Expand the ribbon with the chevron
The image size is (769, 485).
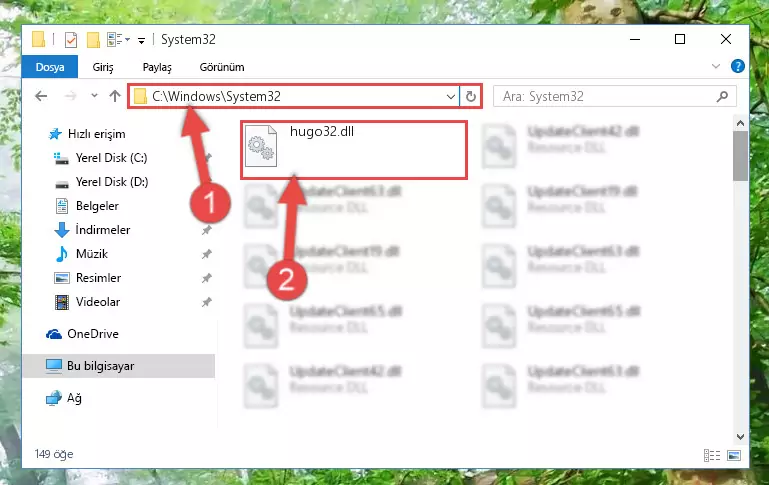point(716,66)
